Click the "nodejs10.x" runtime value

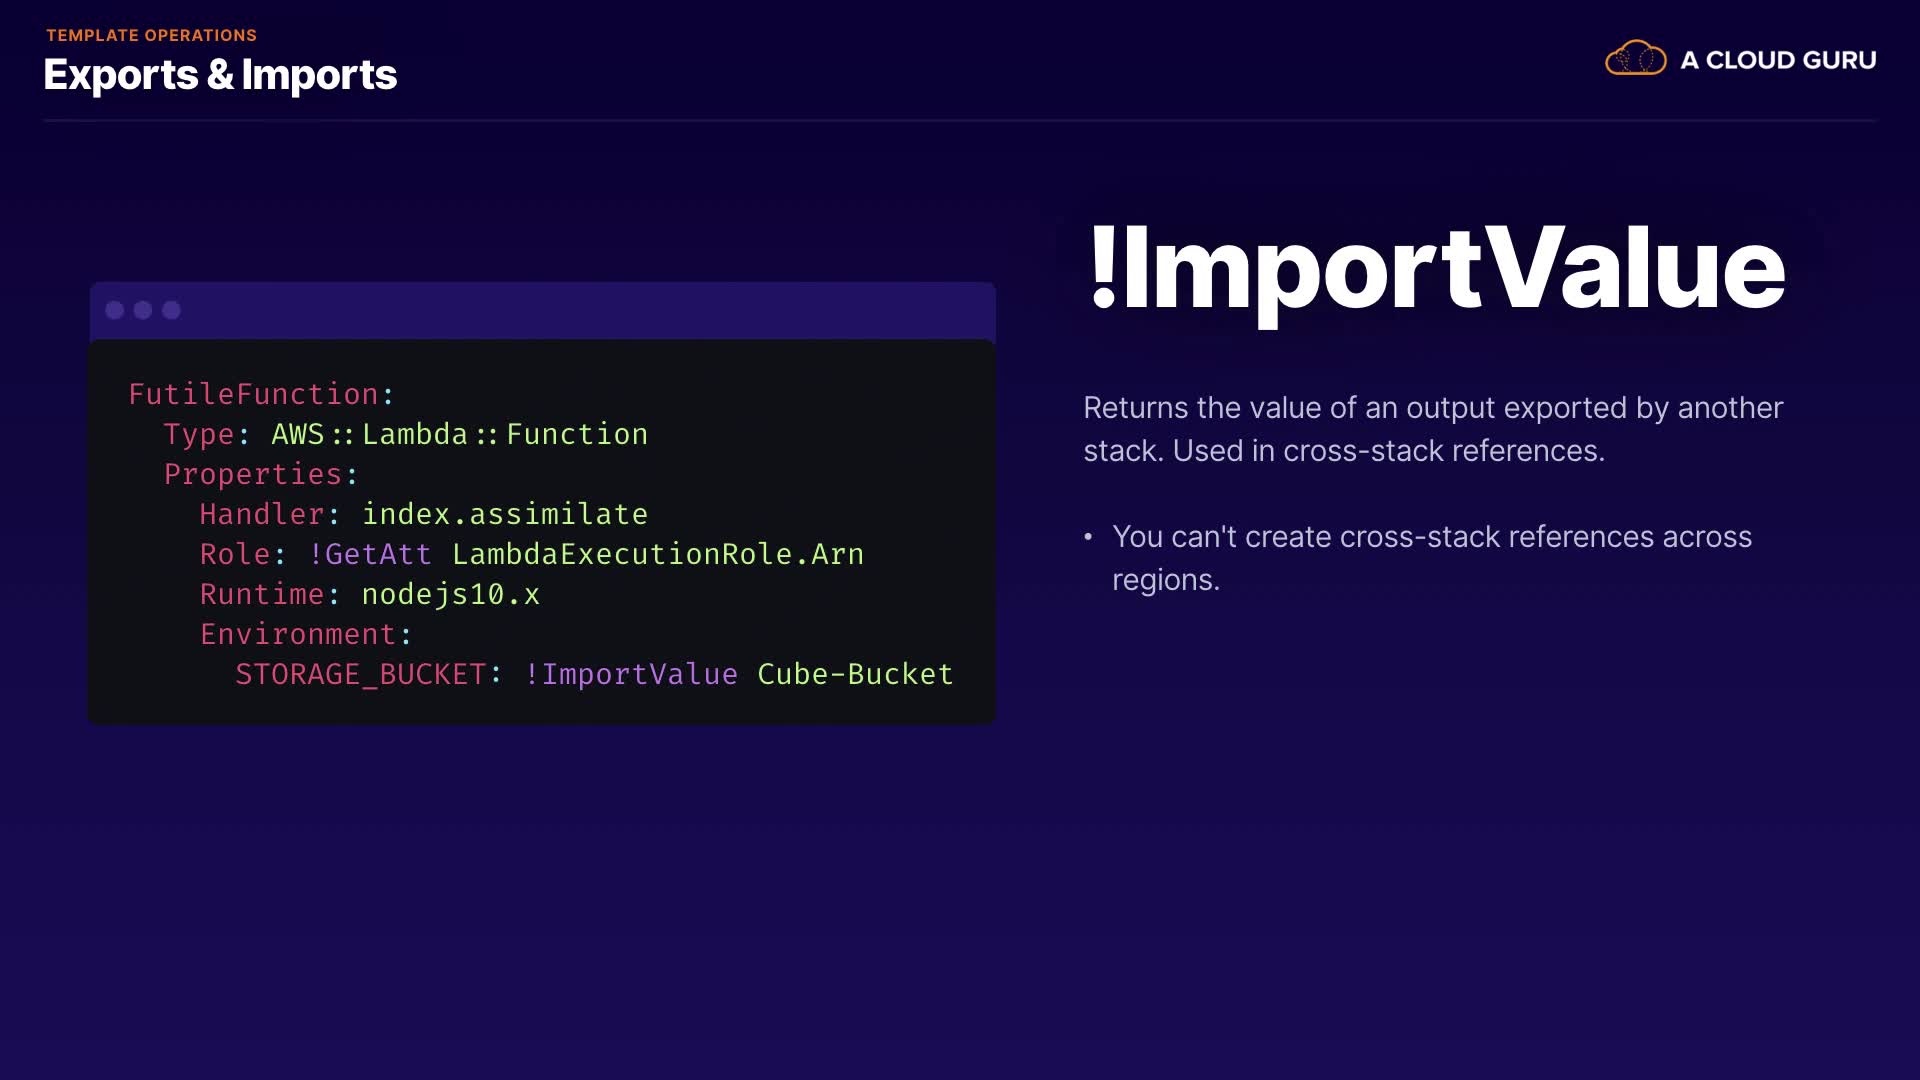pyautogui.click(x=450, y=594)
